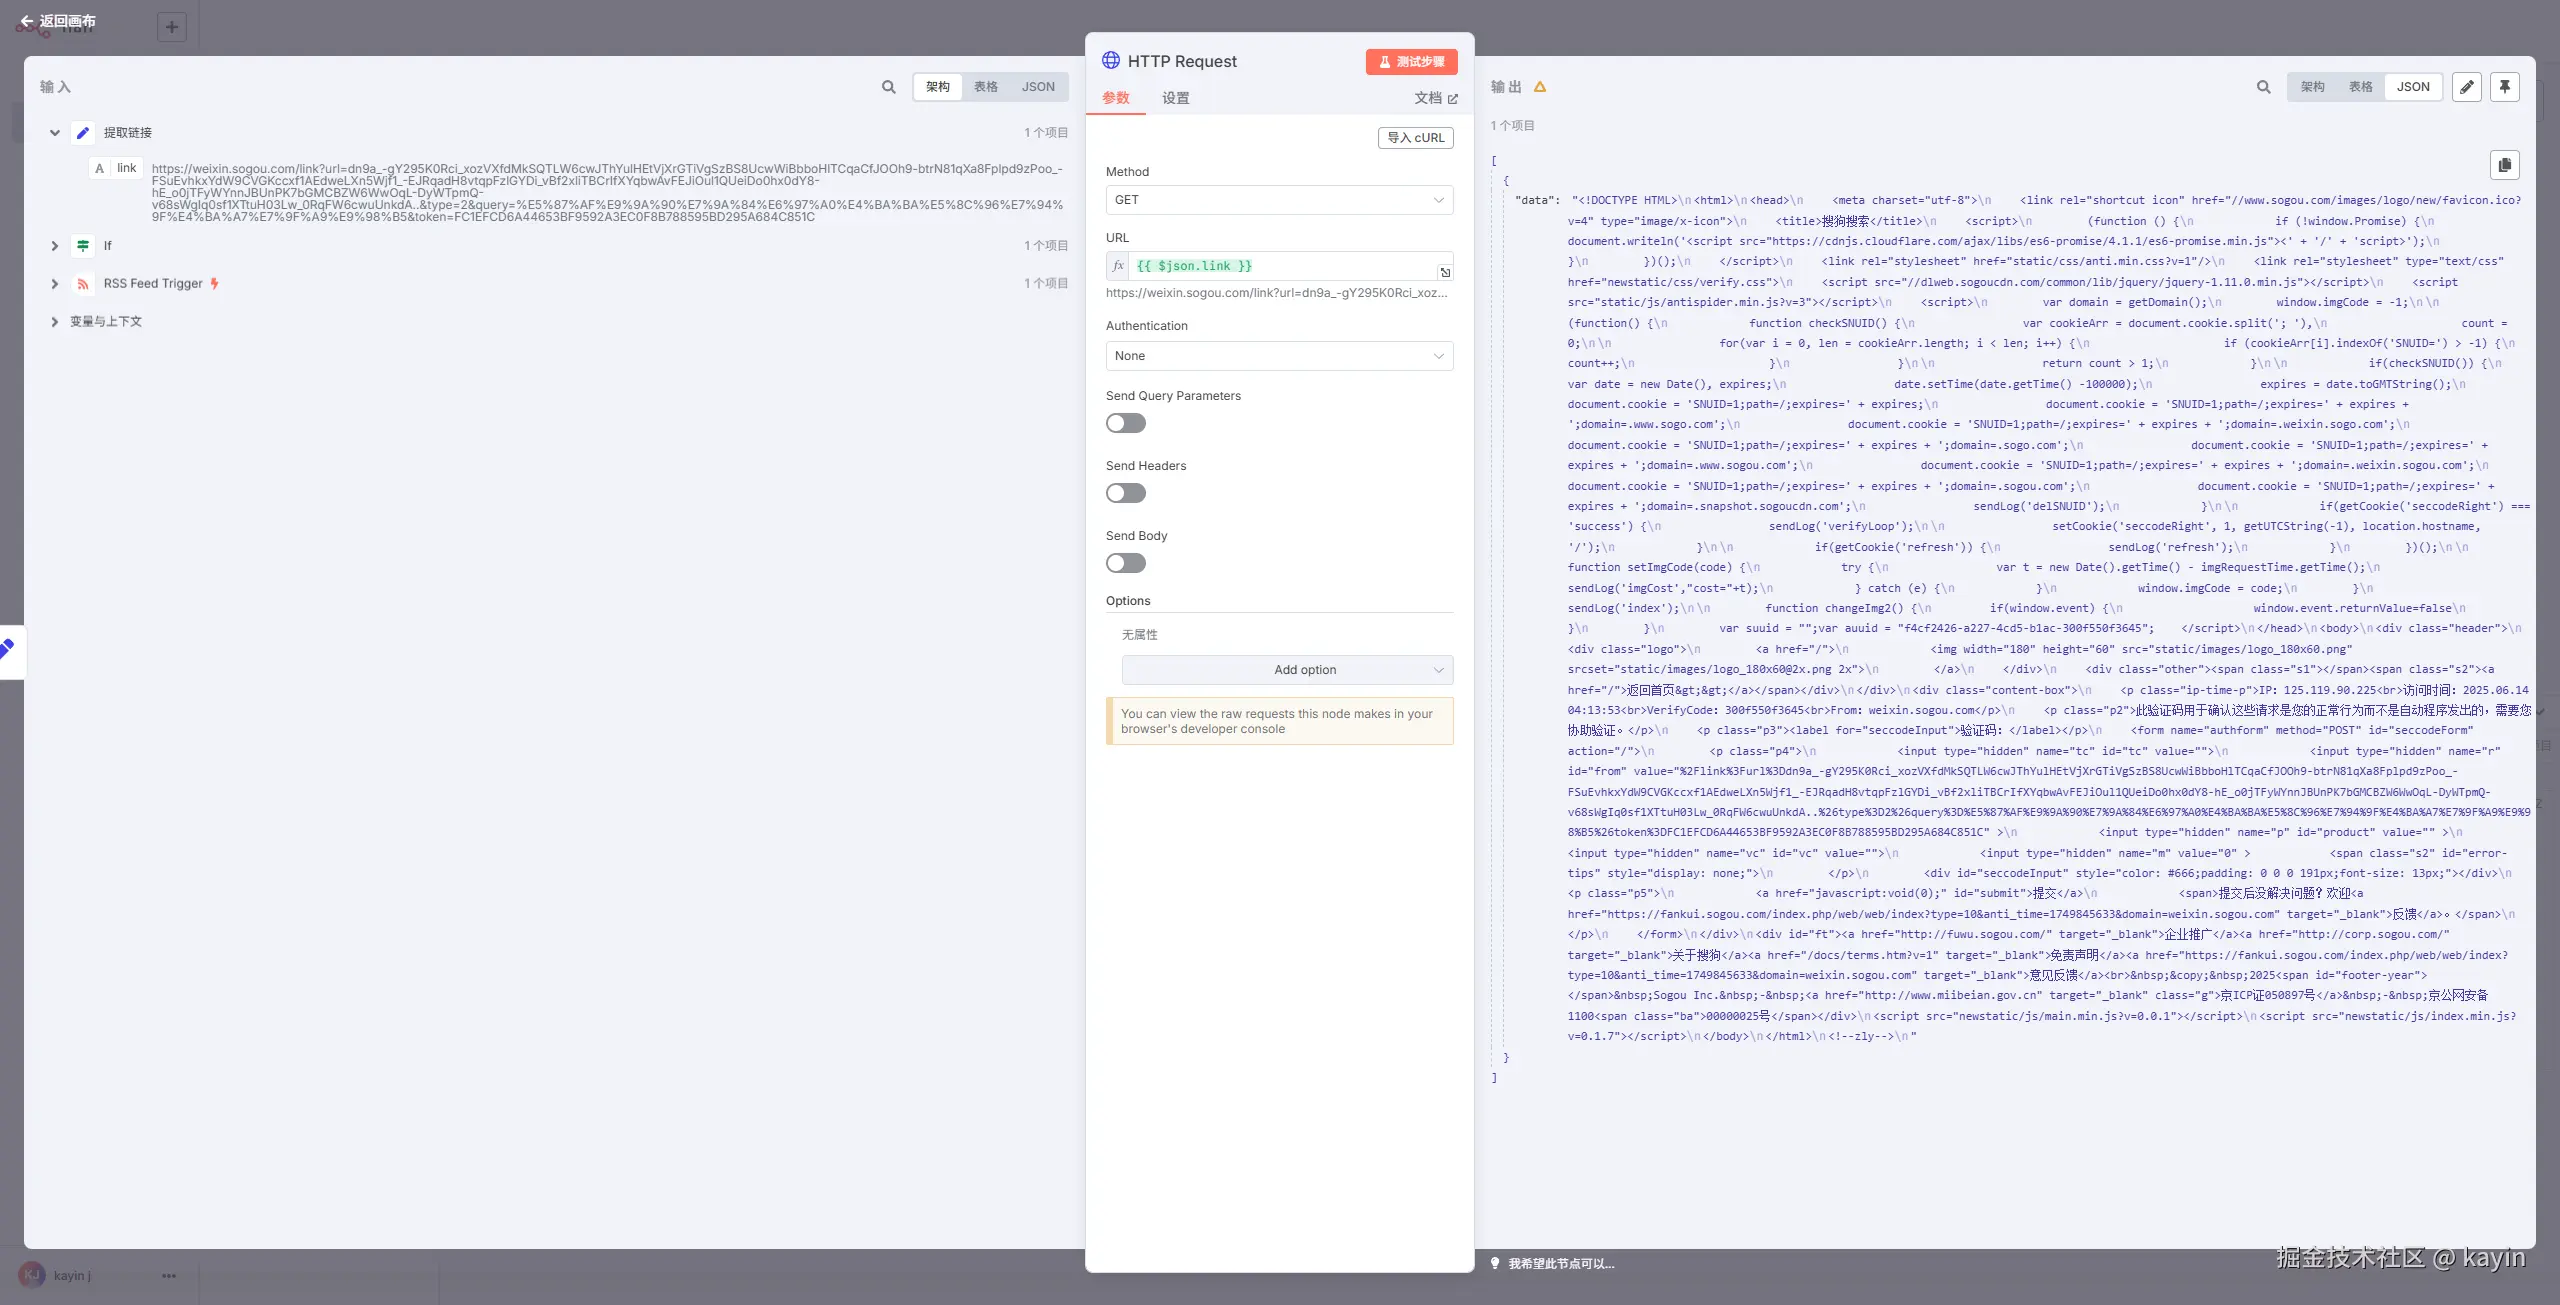Open the URL expression editor expand icon
Screen dimensions: 2560x1305
1445,273
